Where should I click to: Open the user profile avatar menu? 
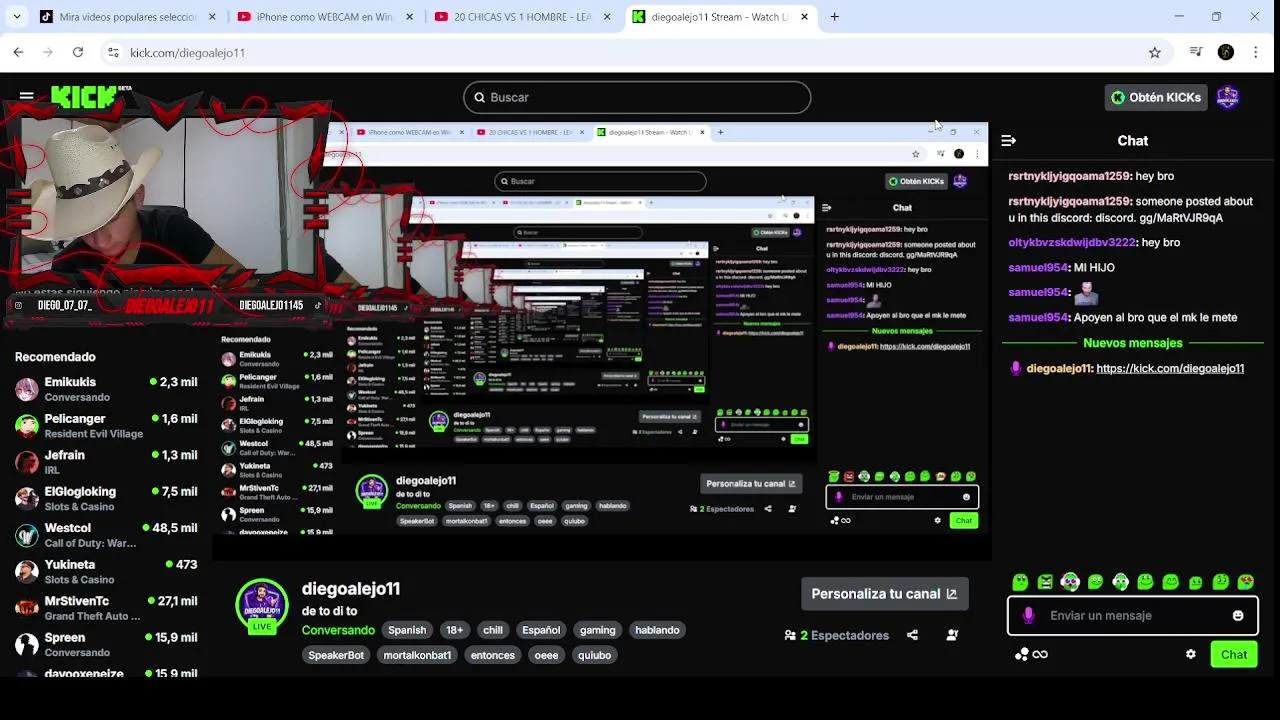1228,97
